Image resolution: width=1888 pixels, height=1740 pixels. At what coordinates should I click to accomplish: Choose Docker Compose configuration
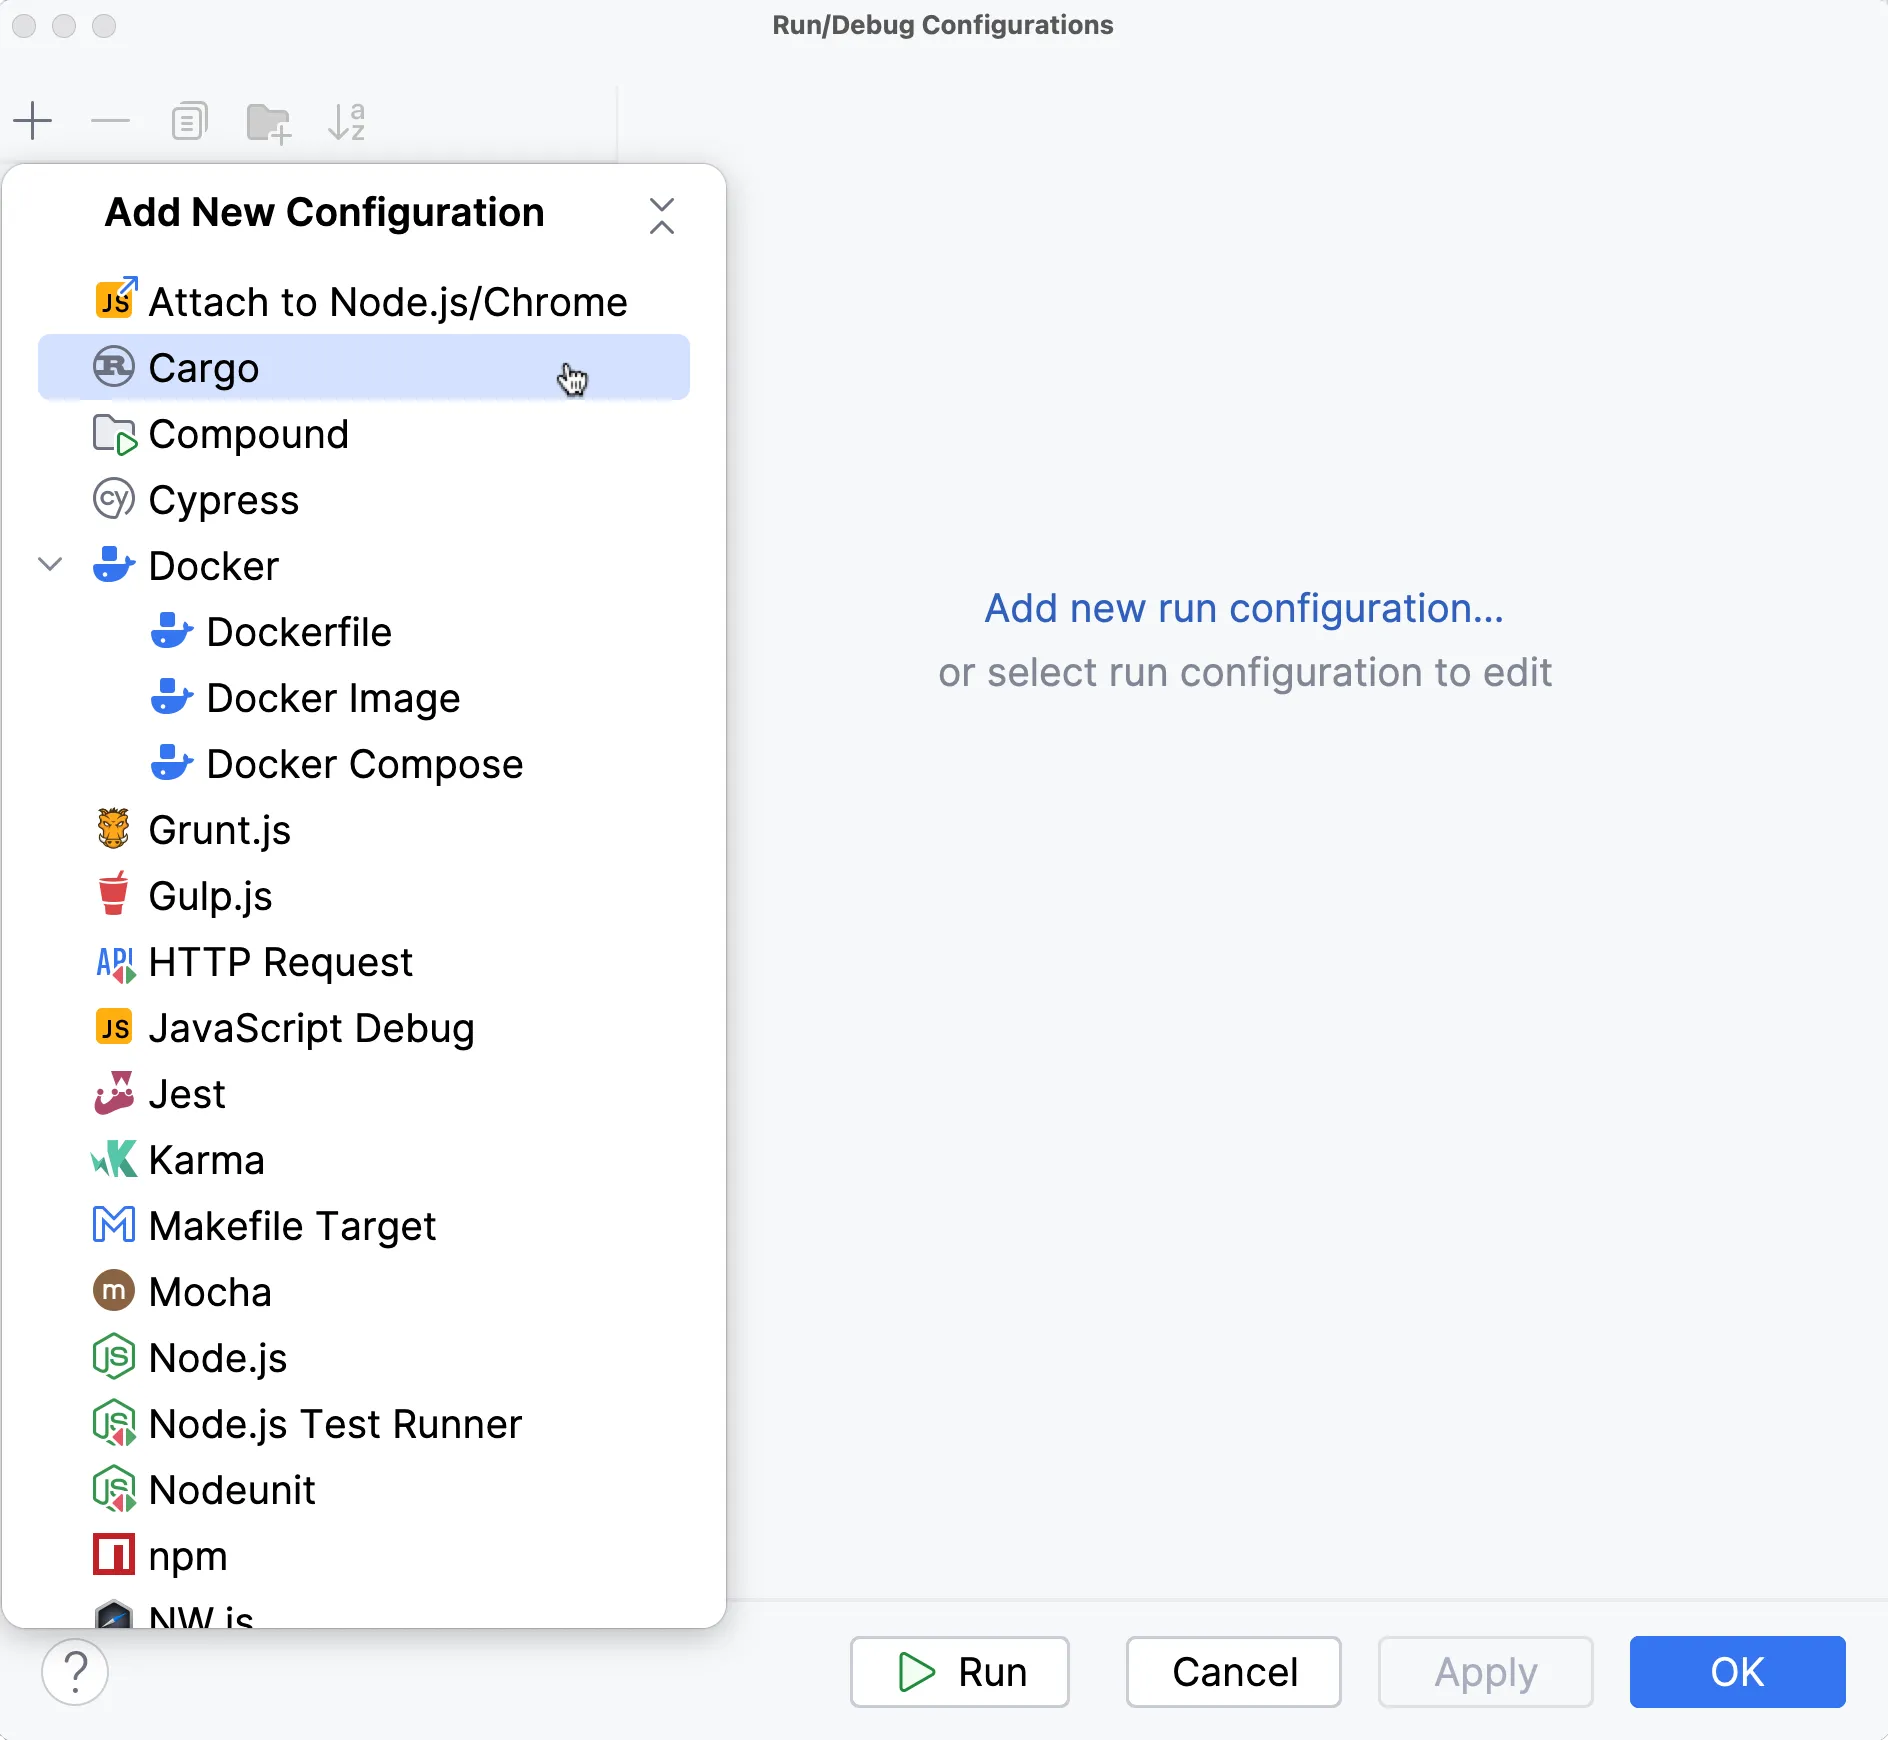(x=365, y=764)
